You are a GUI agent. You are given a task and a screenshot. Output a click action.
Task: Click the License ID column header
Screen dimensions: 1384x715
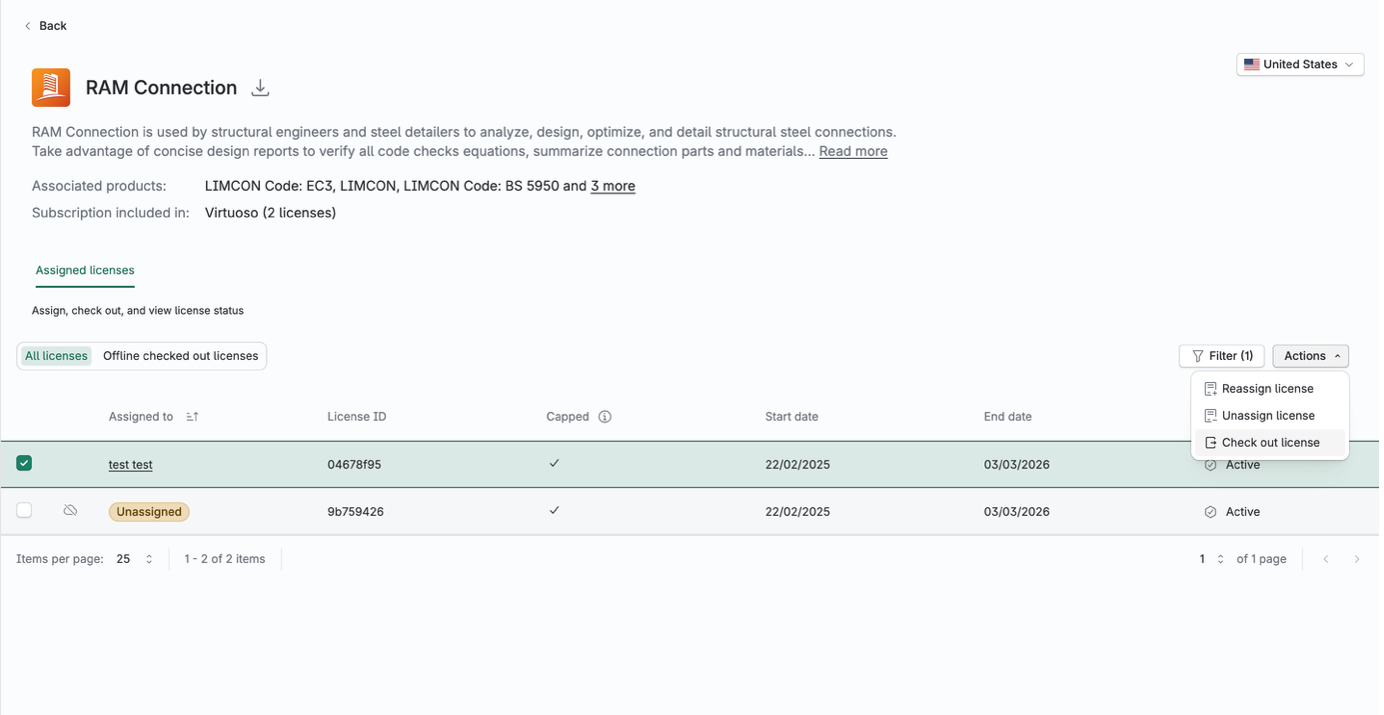coord(357,417)
